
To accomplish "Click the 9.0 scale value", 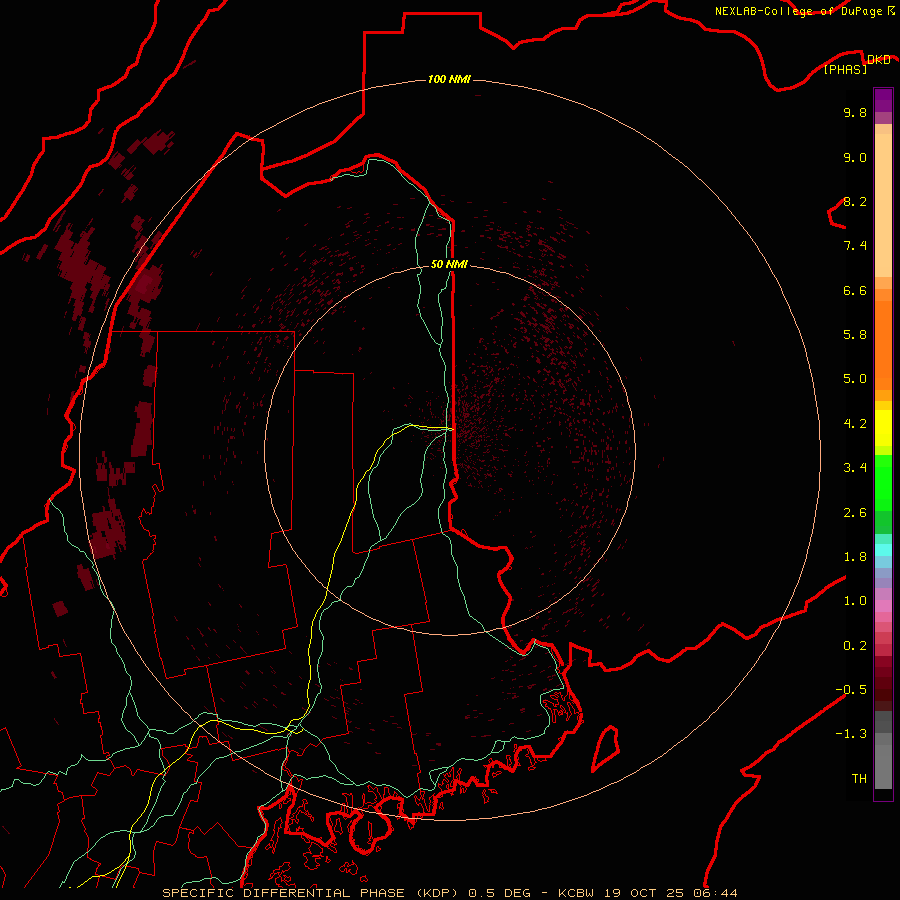I will click(855, 157).
